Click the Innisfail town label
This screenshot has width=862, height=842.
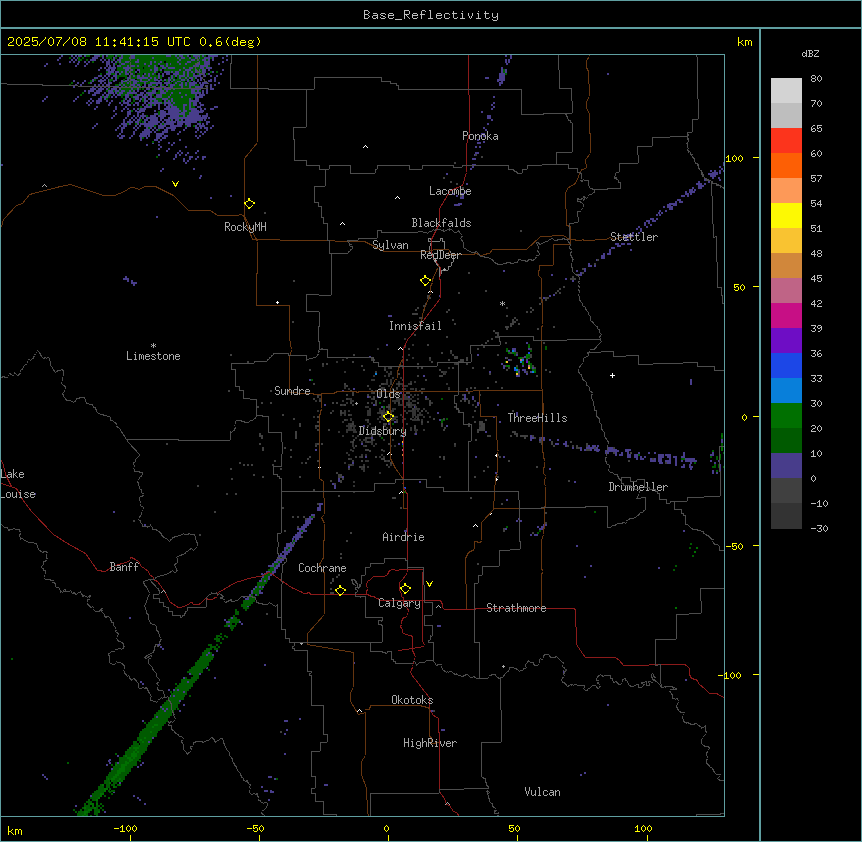415,326
